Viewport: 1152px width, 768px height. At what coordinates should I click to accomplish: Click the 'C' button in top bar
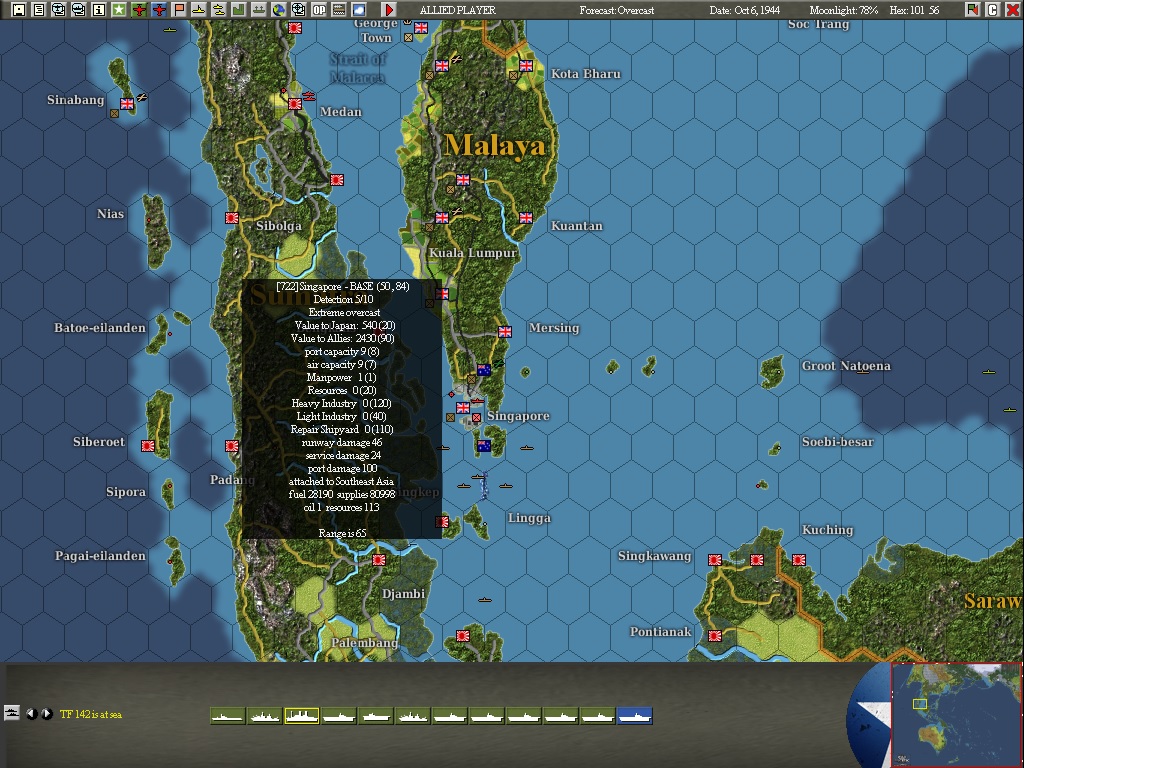(993, 10)
